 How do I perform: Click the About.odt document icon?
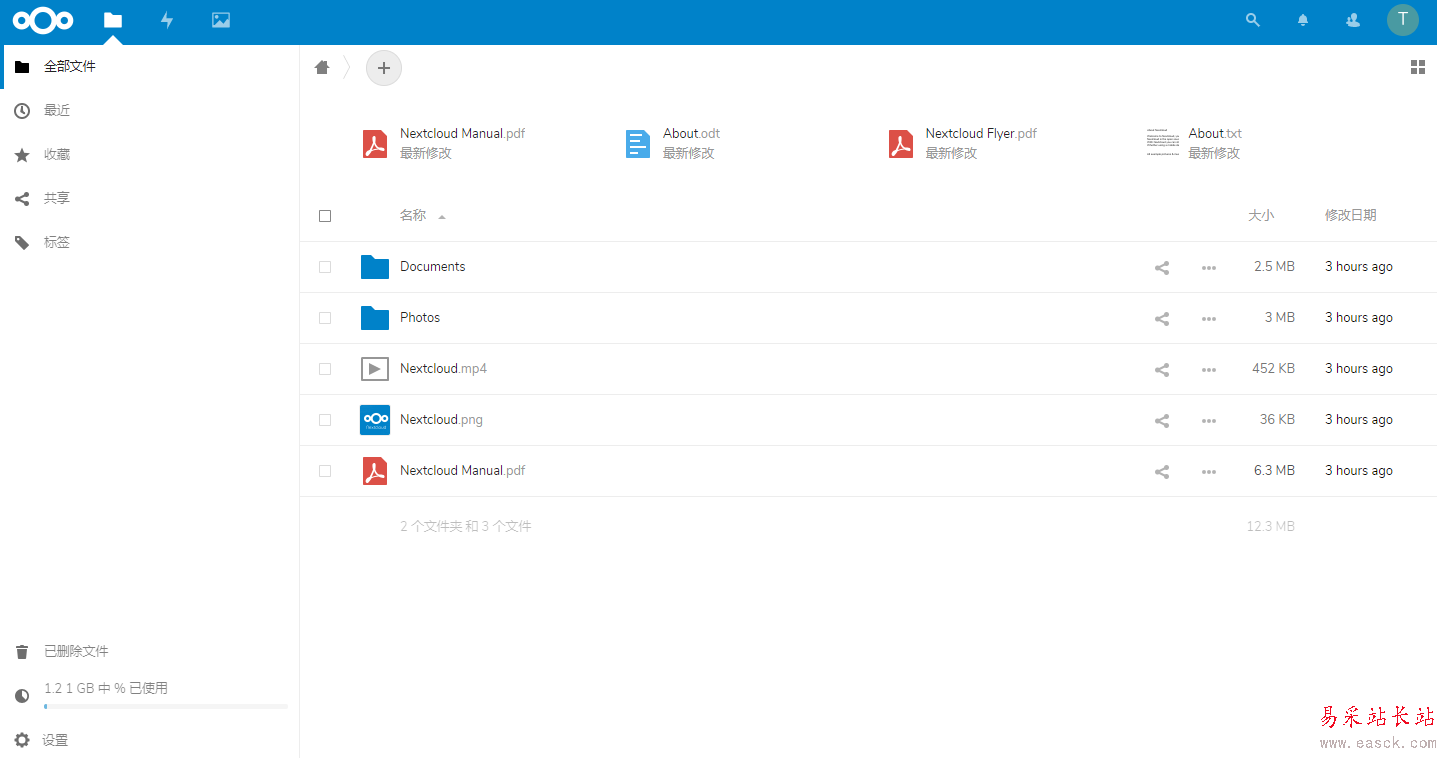point(638,144)
